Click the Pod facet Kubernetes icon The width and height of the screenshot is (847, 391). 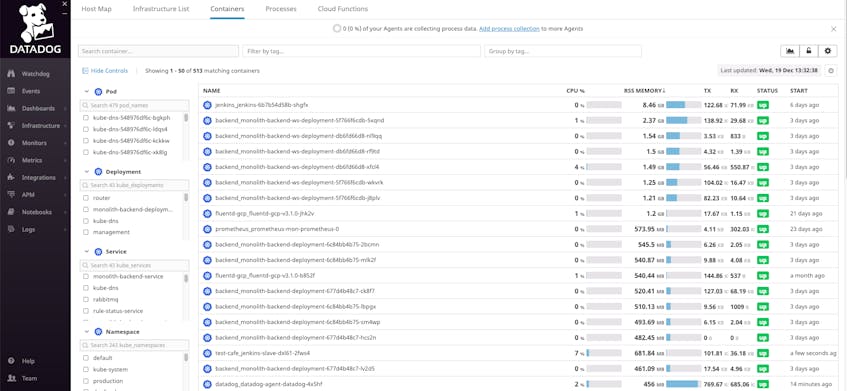click(98, 92)
